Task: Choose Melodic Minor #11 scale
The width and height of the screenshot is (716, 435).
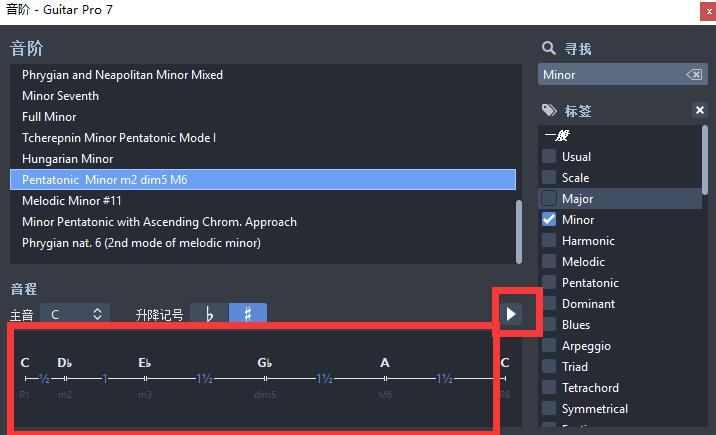Action: pyautogui.click(x=70, y=201)
